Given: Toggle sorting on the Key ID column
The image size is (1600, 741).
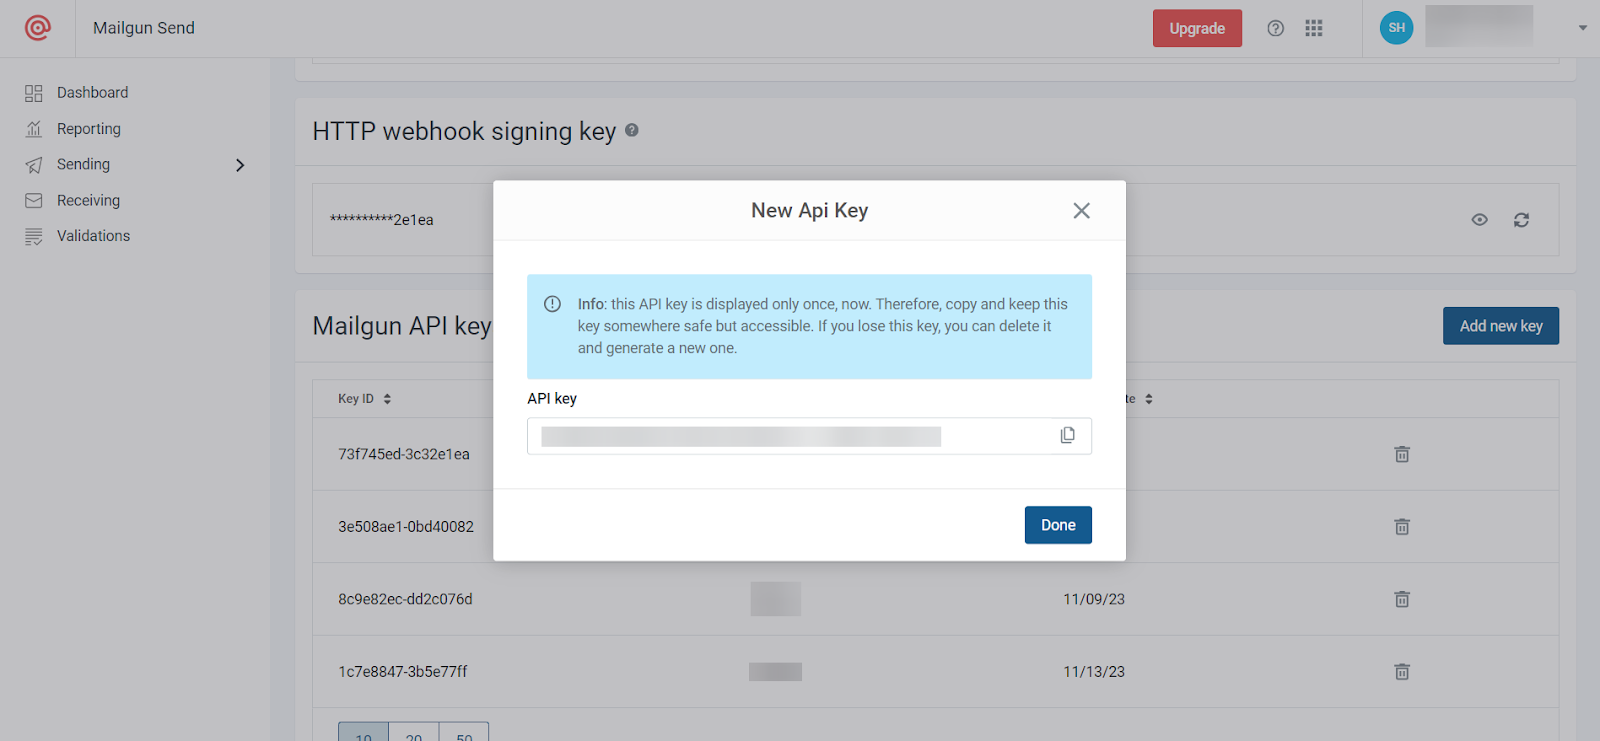Looking at the screenshot, I should click(x=388, y=398).
